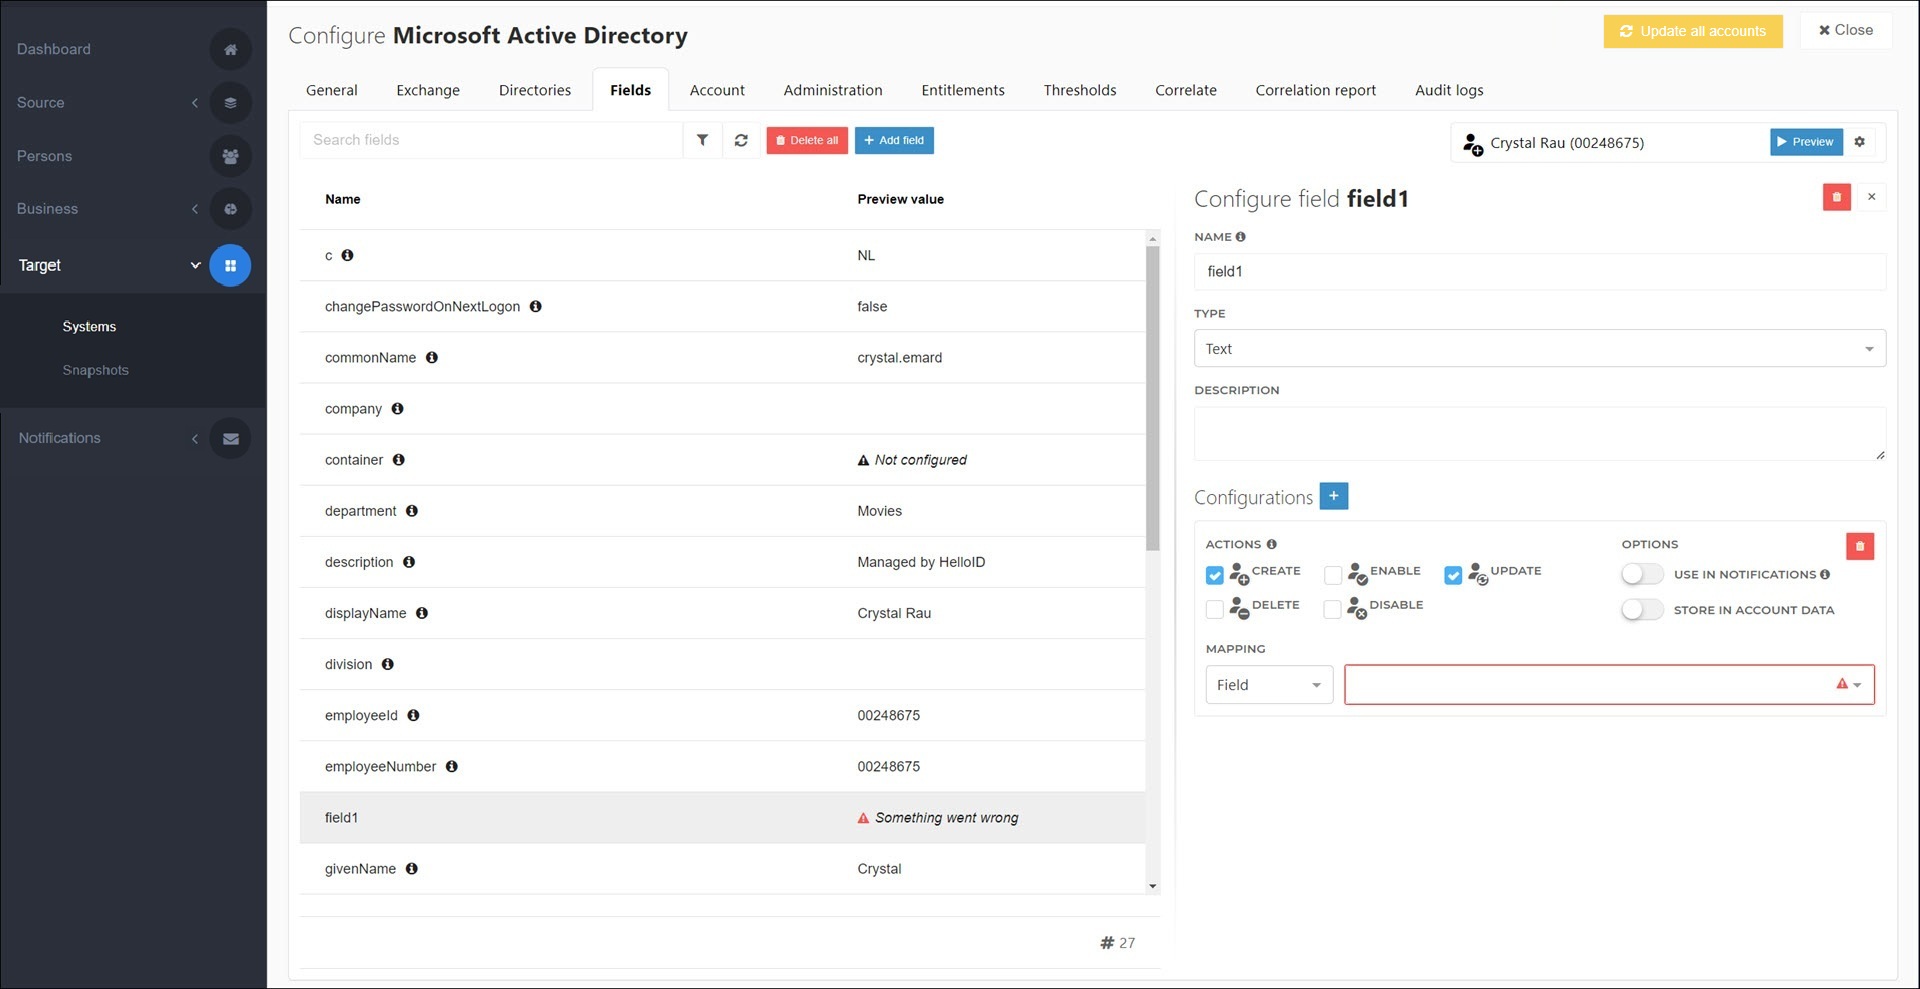The image size is (1920, 989).
Task: Add a new configuration with plus icon
Action: coord(1333,496)
